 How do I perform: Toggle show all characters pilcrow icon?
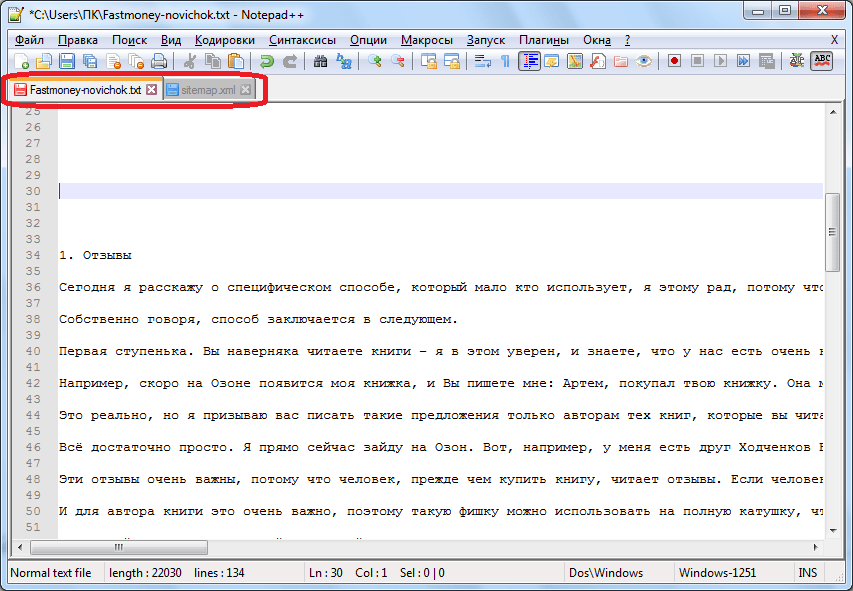505,61
